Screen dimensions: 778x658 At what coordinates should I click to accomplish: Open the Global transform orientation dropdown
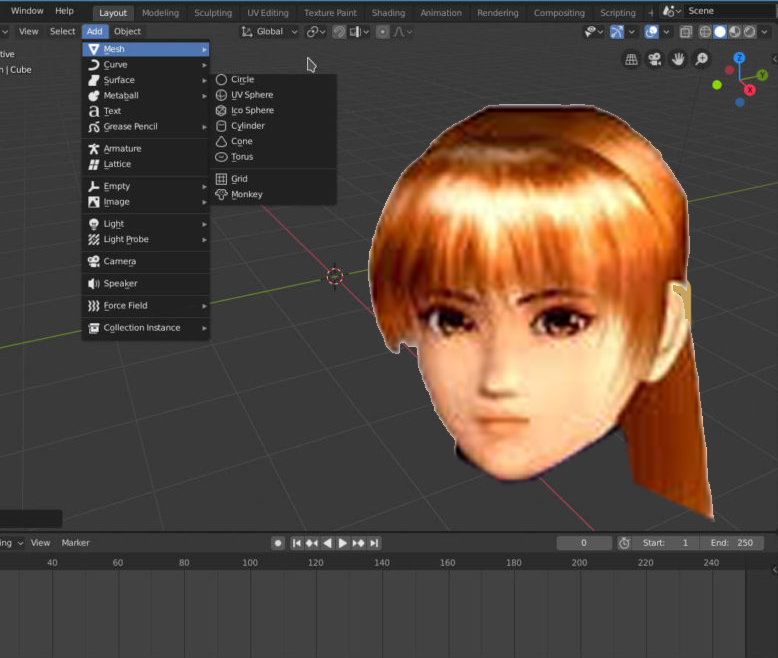[x=269, y=32]
